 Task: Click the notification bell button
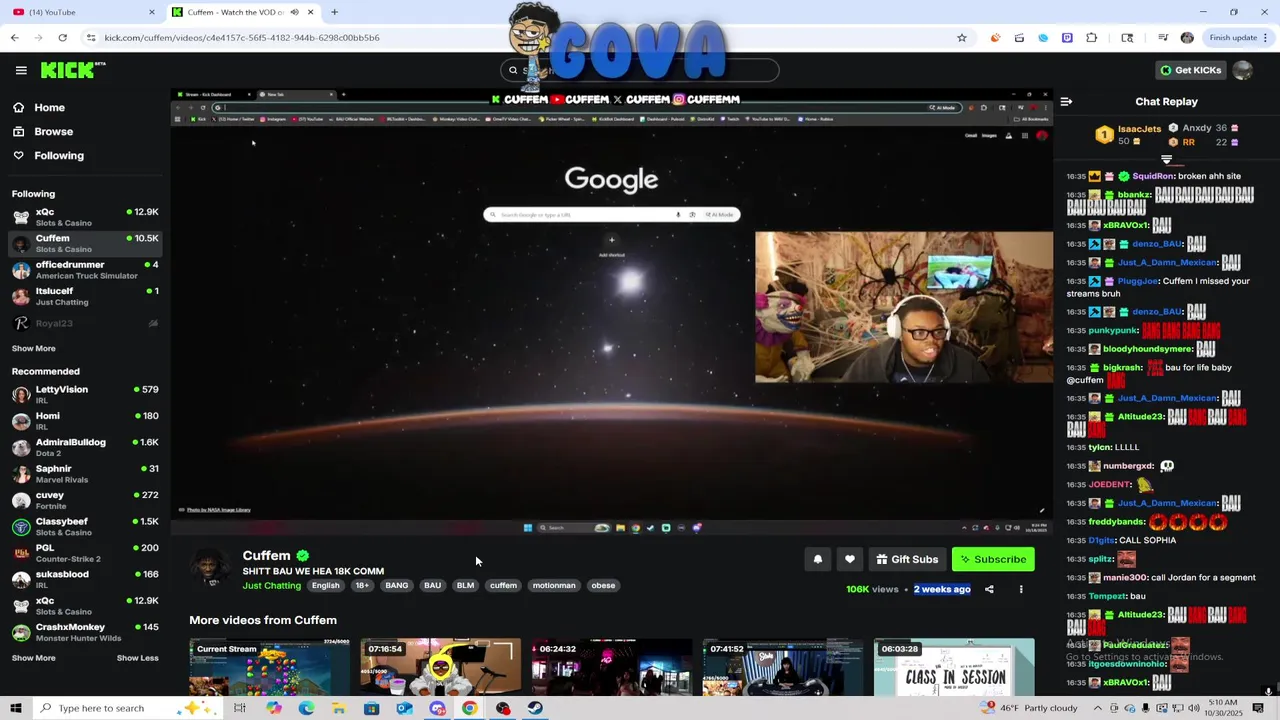[817, 560]
